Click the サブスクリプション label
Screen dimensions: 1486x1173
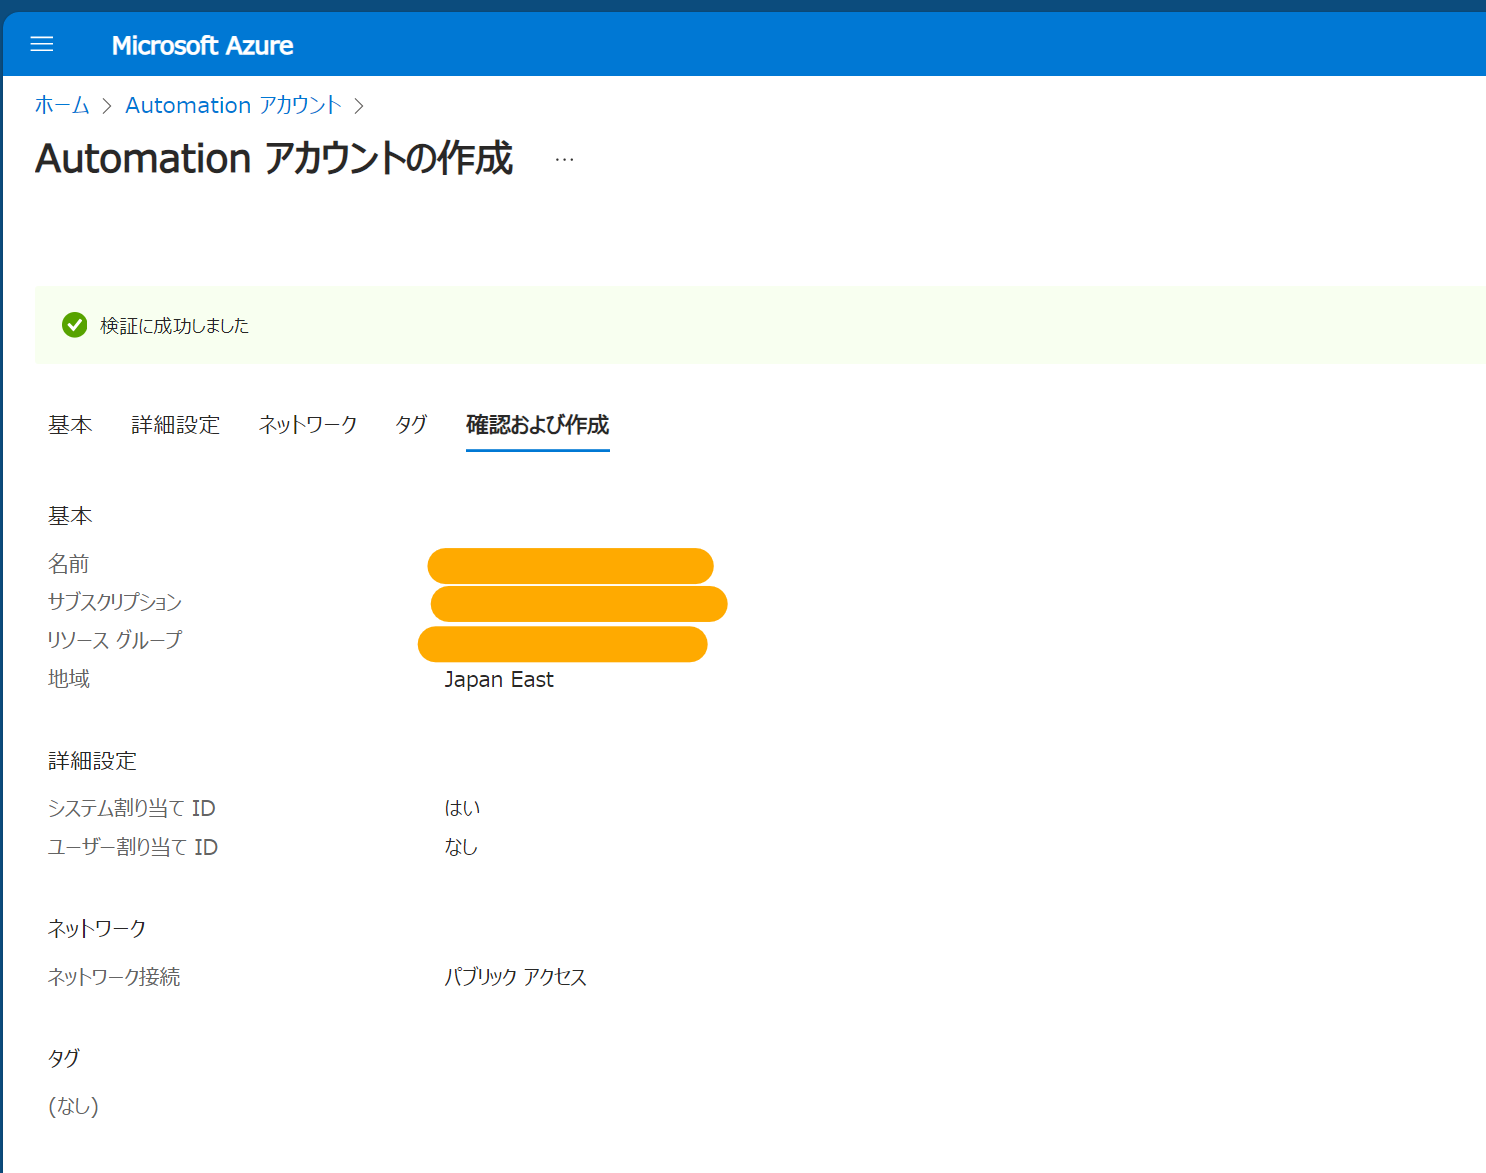(x=115, y=602)
